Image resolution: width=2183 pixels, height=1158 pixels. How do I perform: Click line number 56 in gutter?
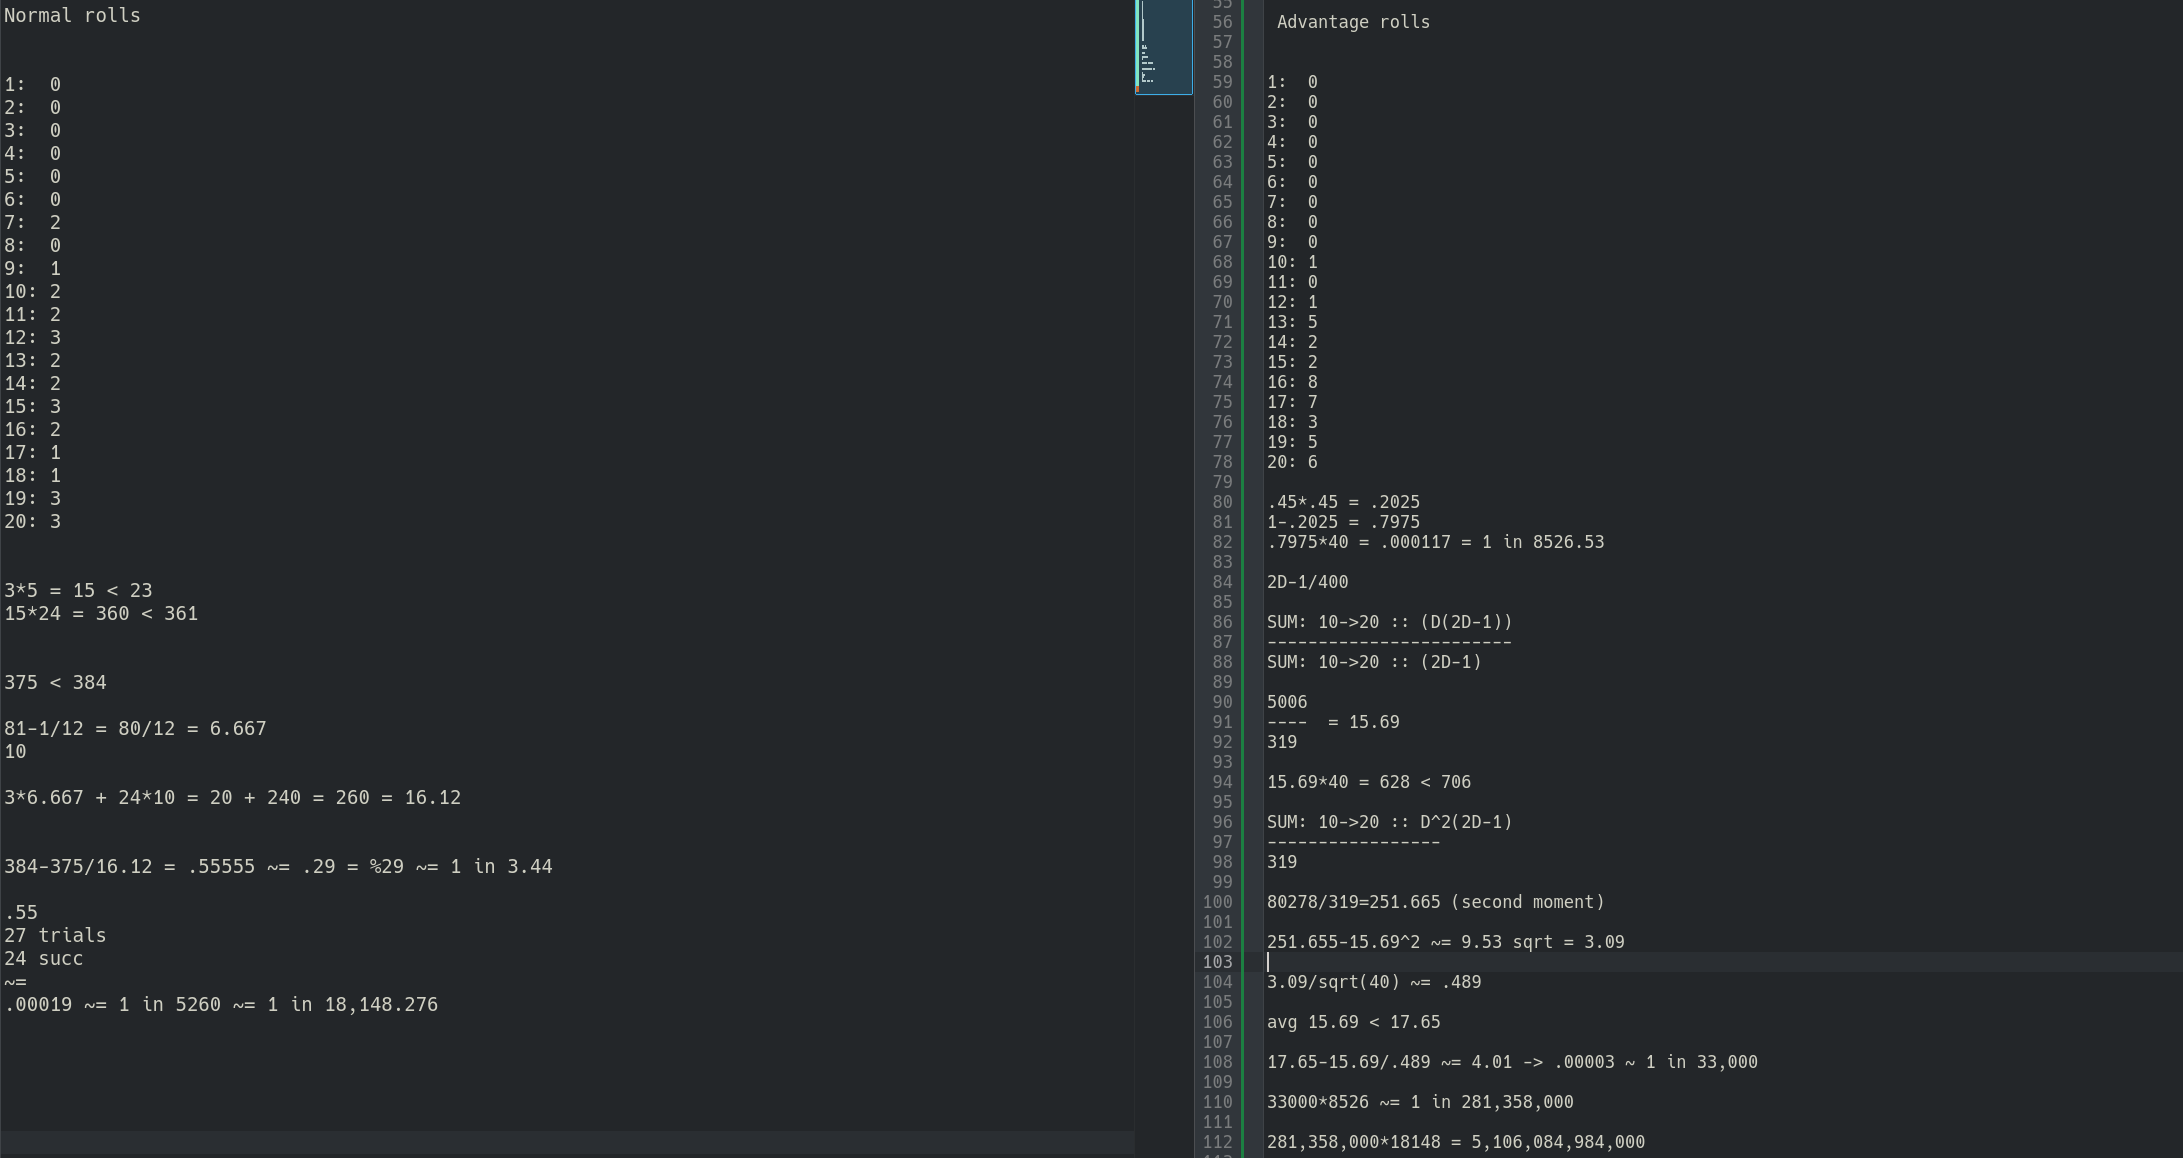pyautogui.click(x=1222, y=22)
